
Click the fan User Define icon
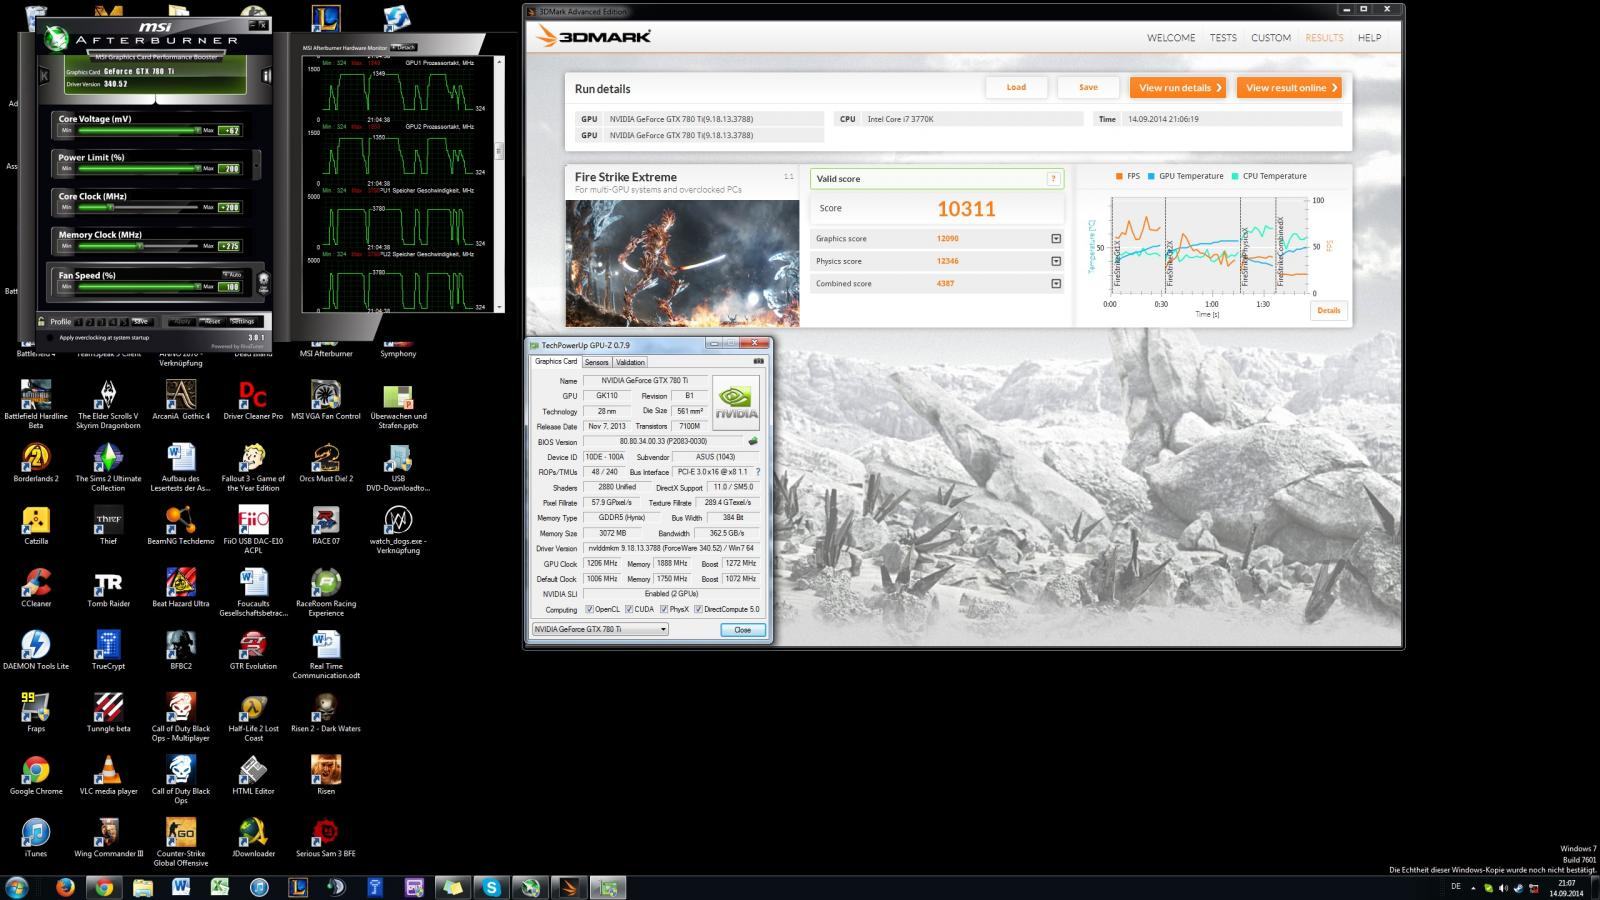click(263, 281)
